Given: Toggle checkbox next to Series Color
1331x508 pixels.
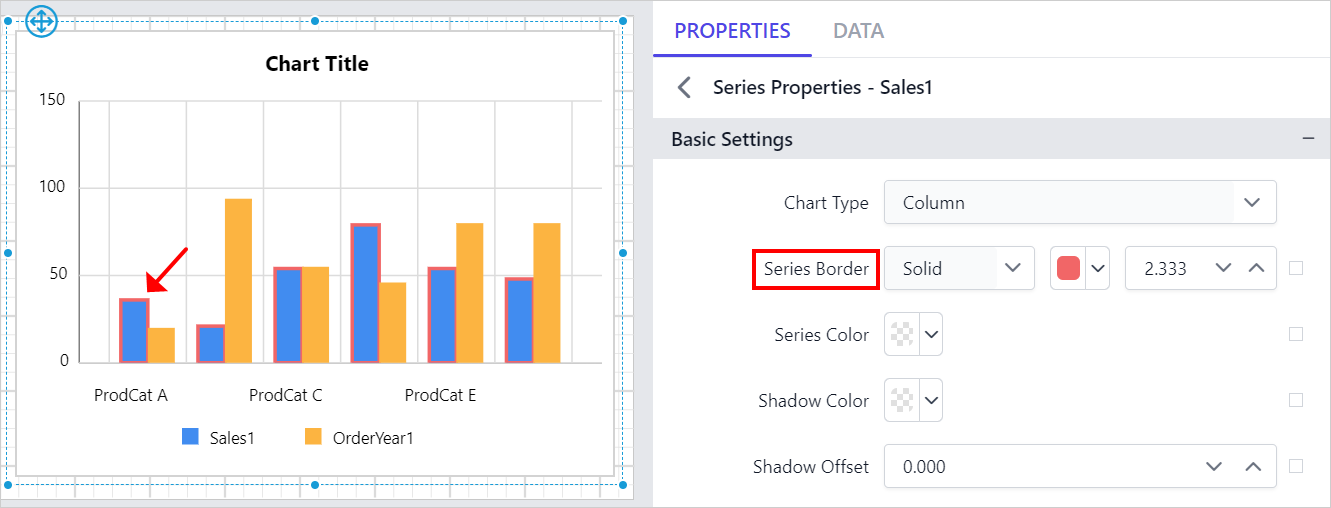Looking at the screenshot, I should pyautogui.click(x=1296, y=334).
